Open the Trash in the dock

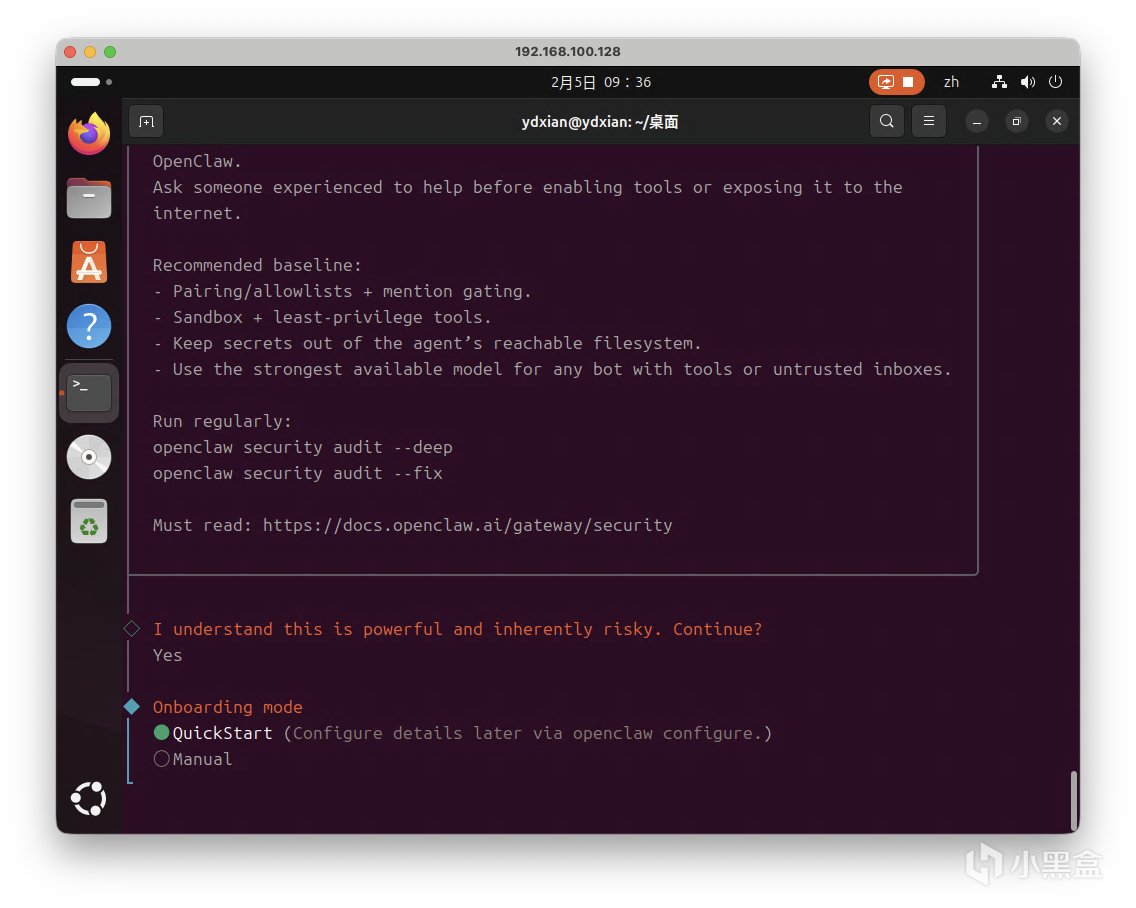(x=89, y=522)
